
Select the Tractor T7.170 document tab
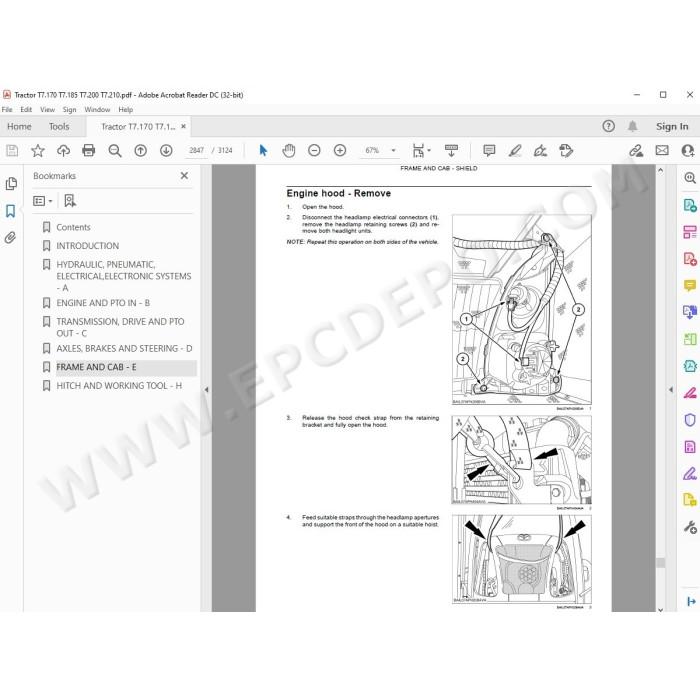pos(138,127)
